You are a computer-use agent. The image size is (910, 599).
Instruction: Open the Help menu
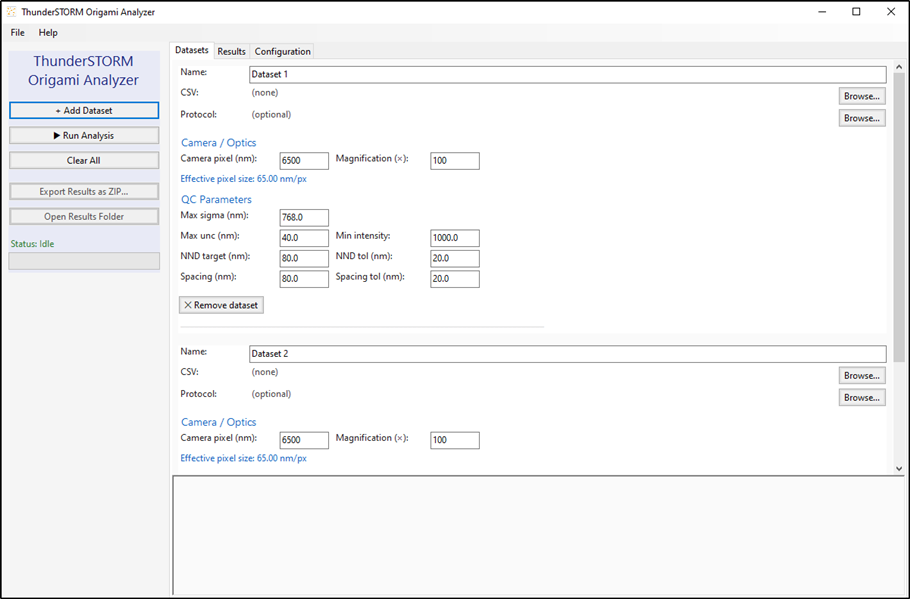click(x=48, y=33)
